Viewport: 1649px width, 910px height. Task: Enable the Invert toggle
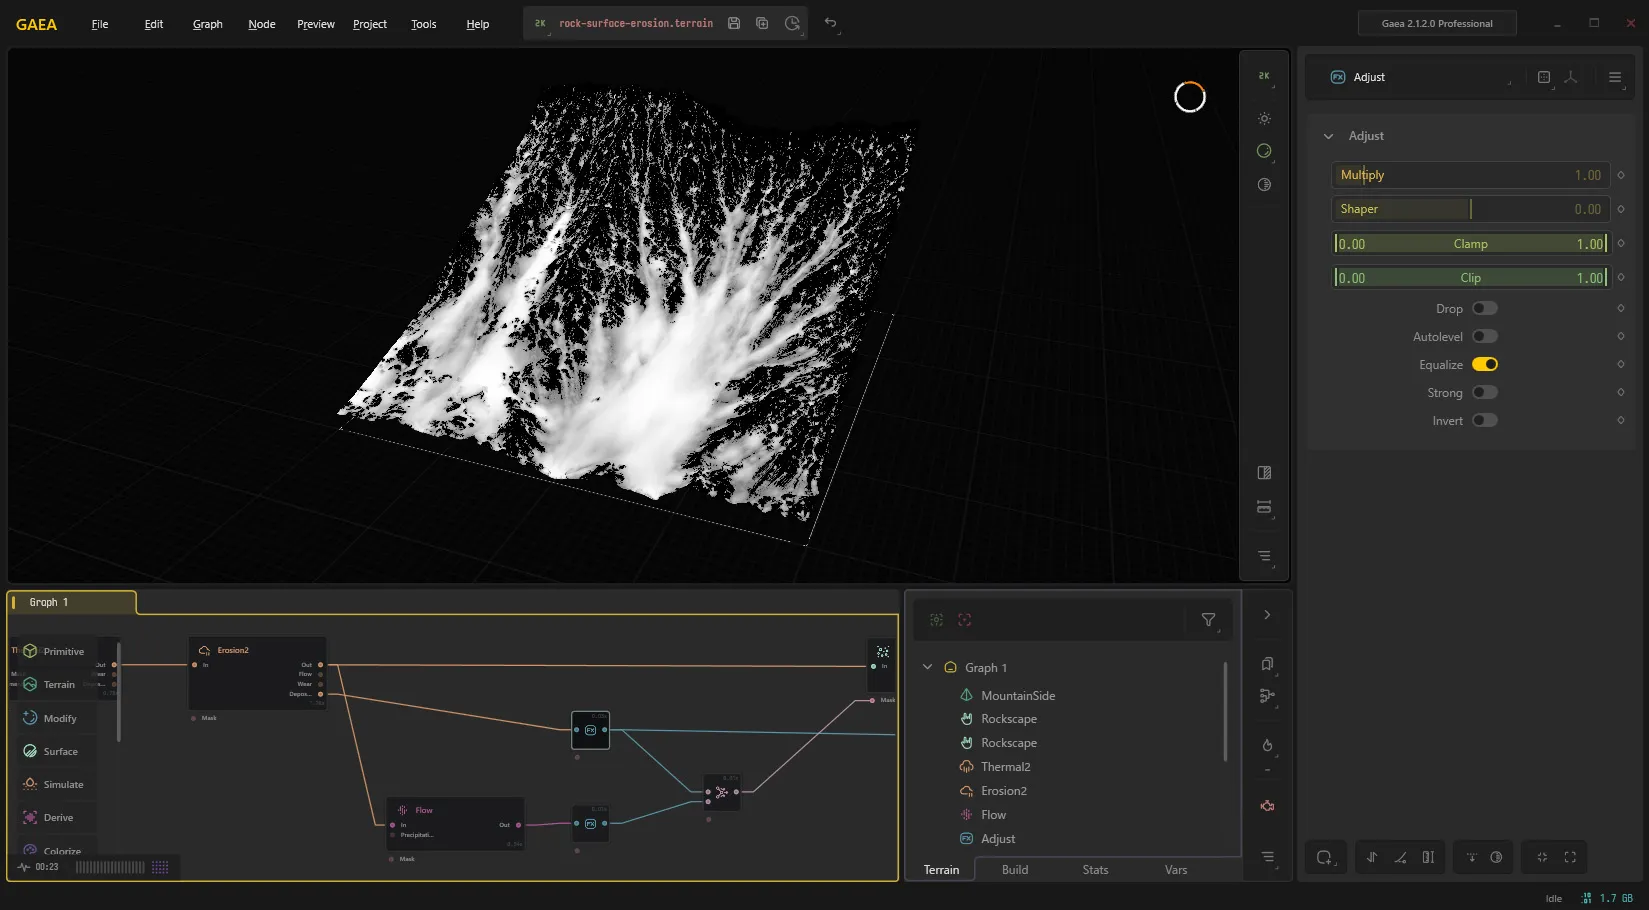tap(1485, 421)
